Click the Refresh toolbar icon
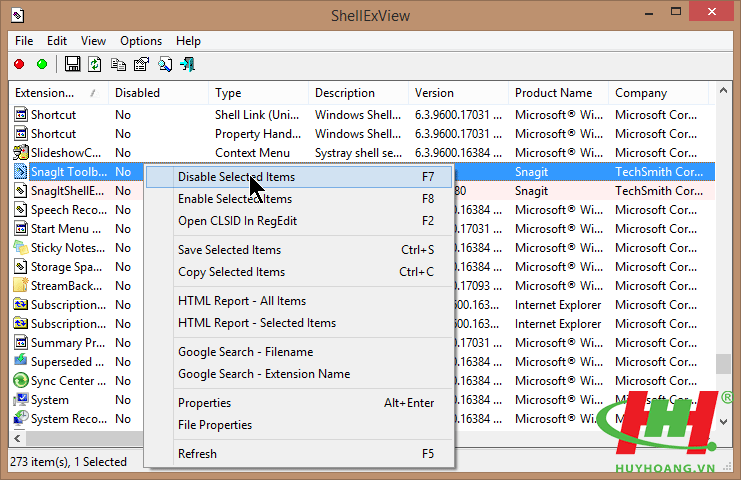This screenshot has height=480, width=741. coord(95,64)
